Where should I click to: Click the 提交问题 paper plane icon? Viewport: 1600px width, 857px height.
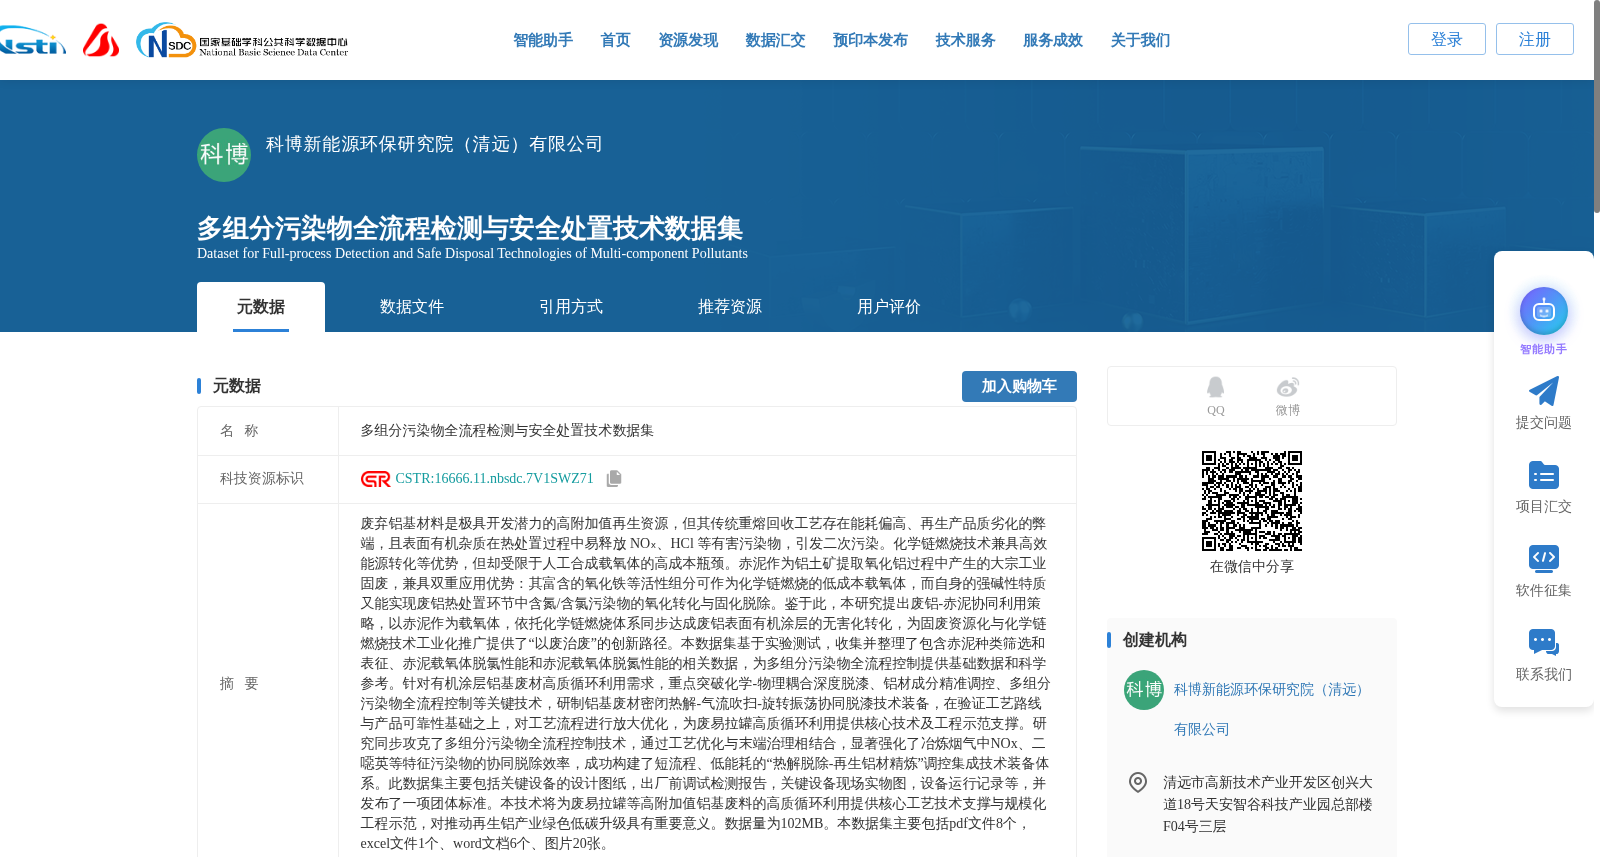1544,391
